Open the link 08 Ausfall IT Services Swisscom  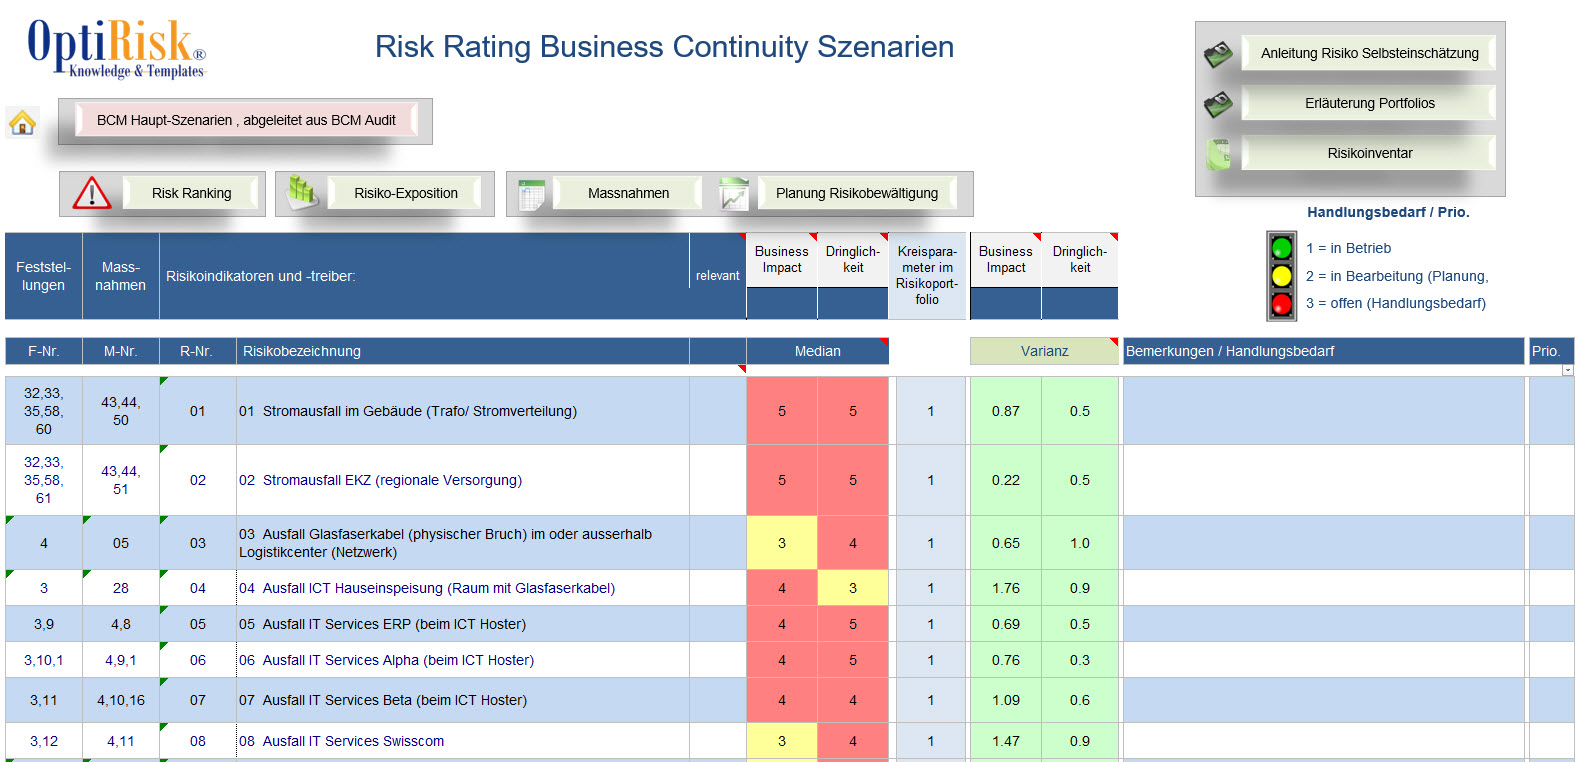pos(342,742)
